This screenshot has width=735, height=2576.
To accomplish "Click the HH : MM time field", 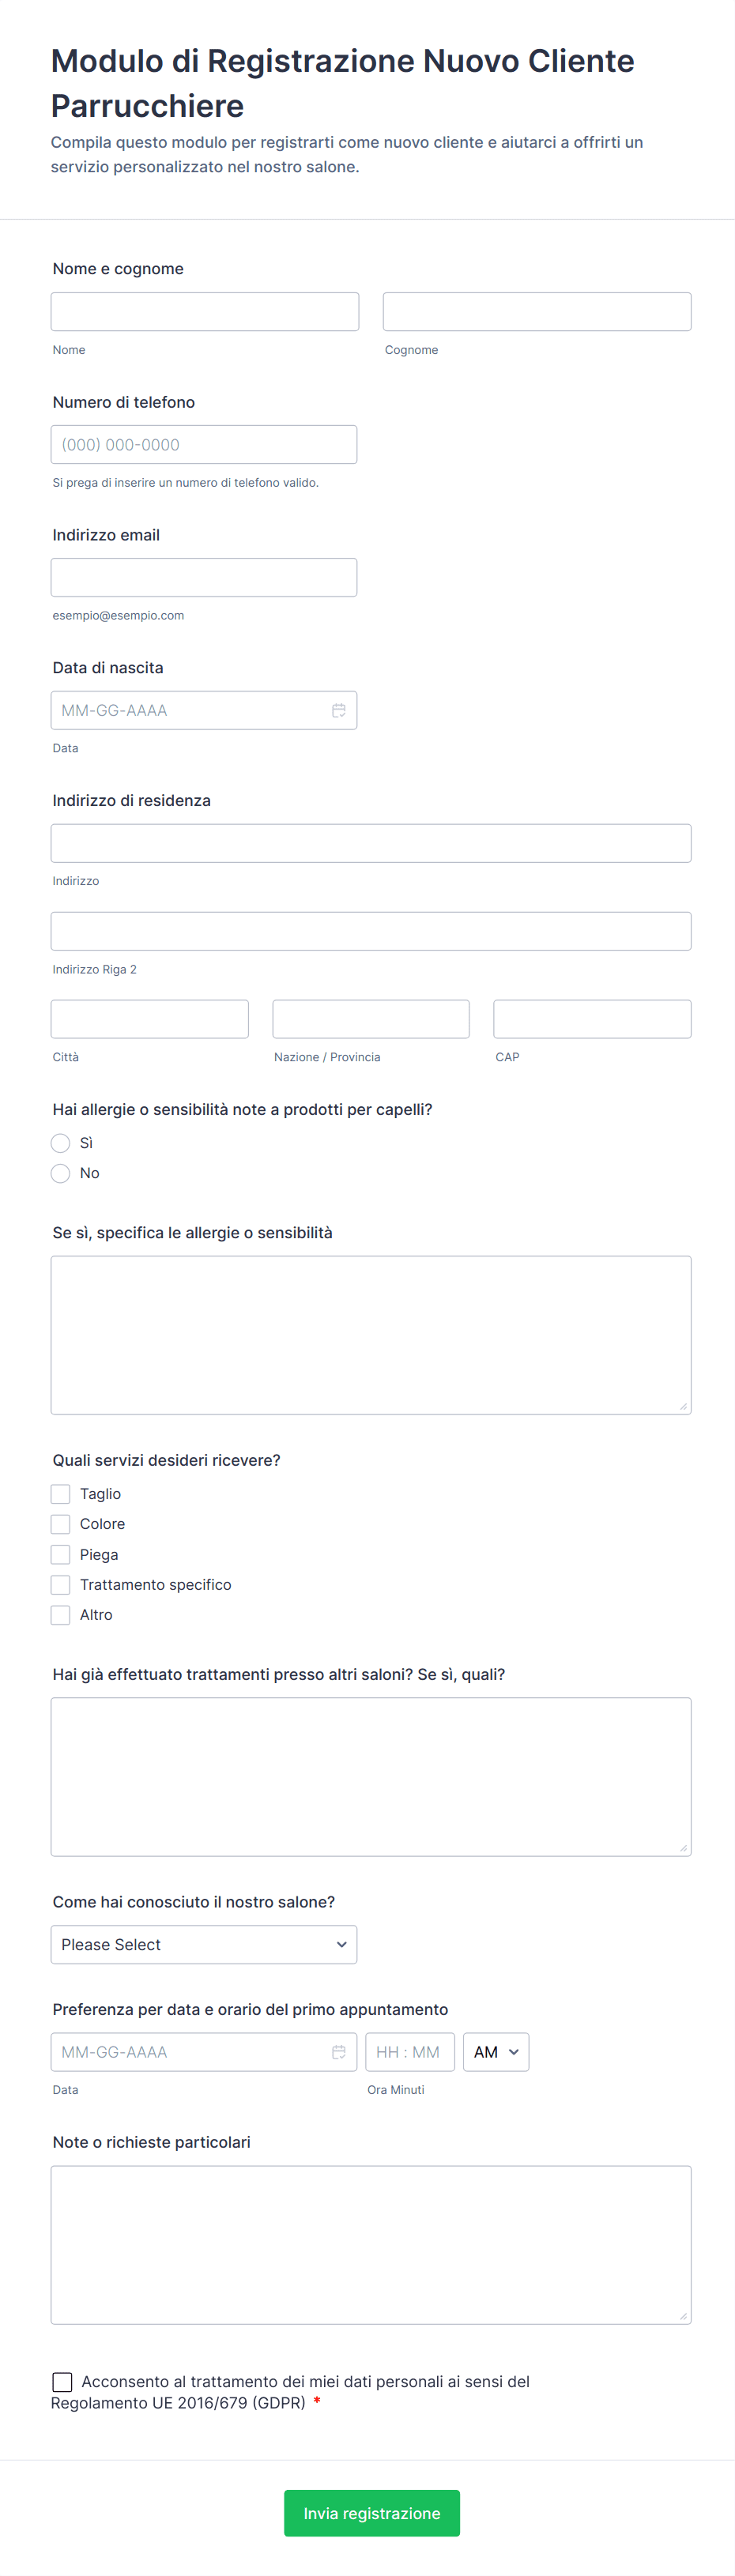I will click(x=409, y=2052).
